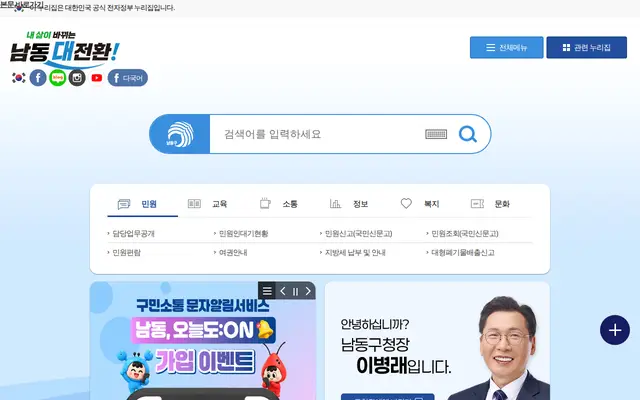Click the Namdong emblem in search bar
This screenshot has width=640, height=400.
click(x=180, y=134)
